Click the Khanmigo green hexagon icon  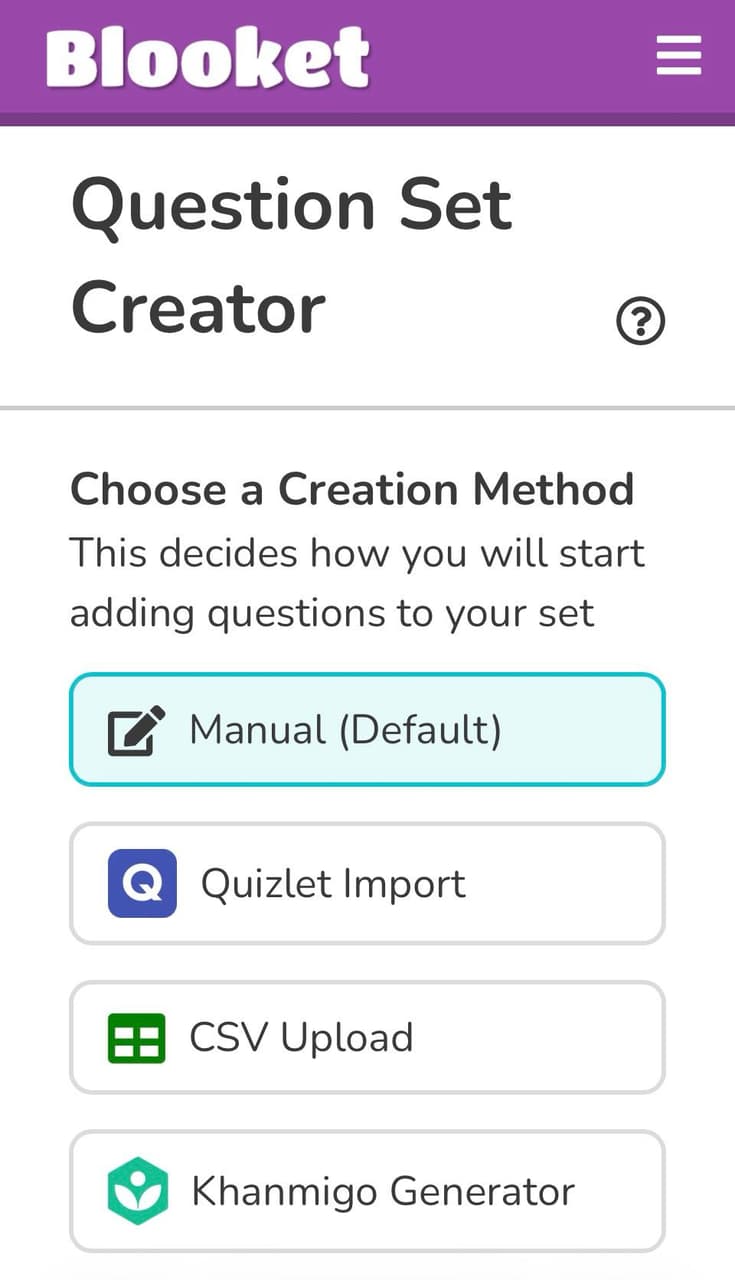137,1190
